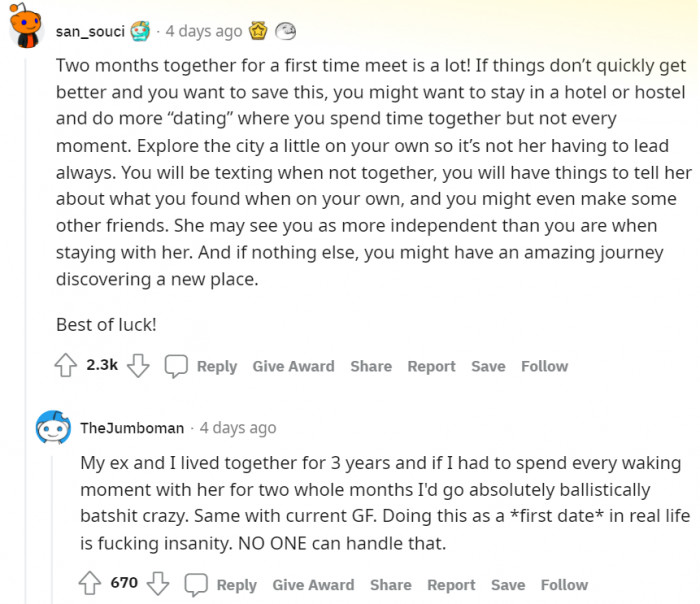Report san_souci's comment

pyautogui.click(x=431, y=366)
